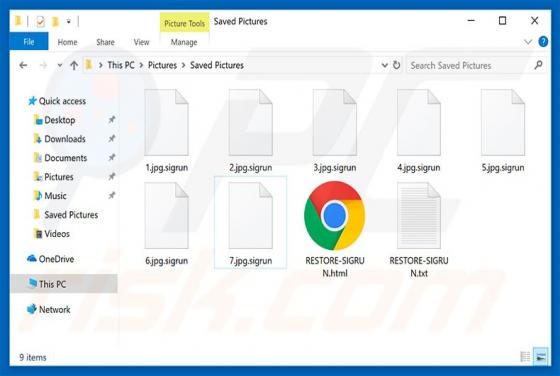This screenshot has width=560, height=376.
Task: Switch to details view layout button
Action: pos(525,356)
